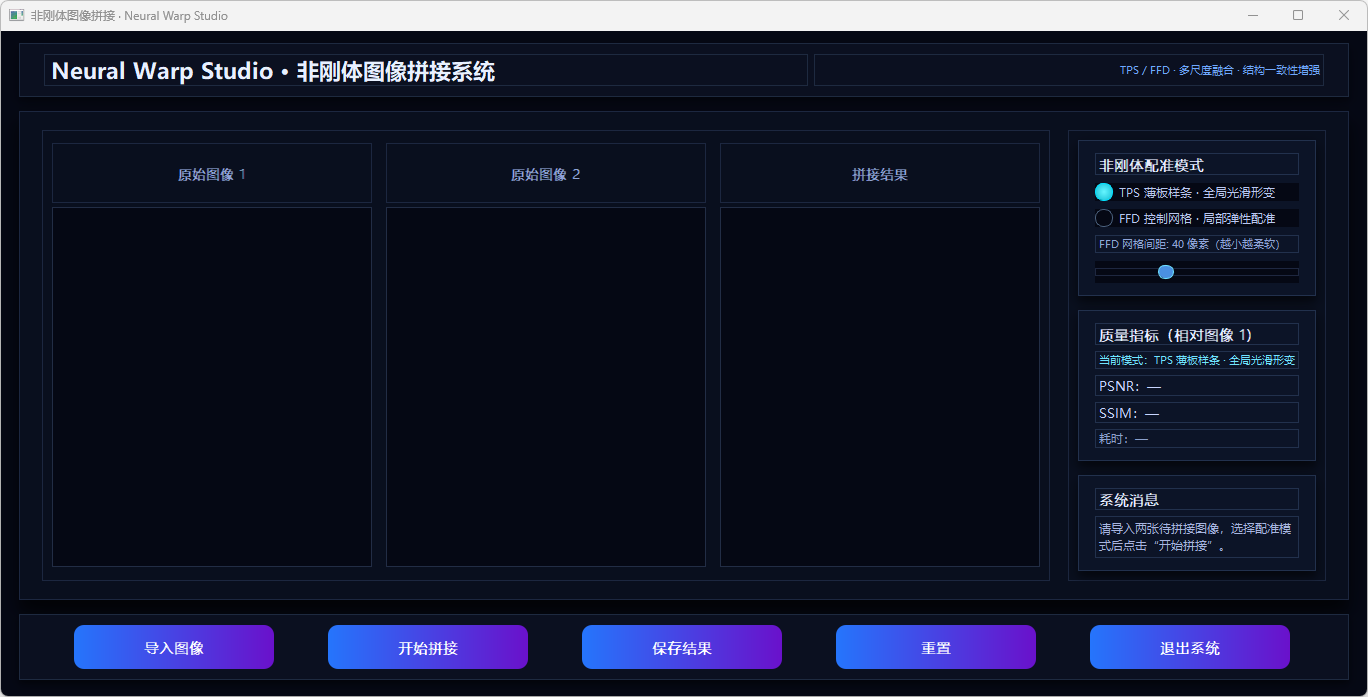Screen dimensions: 1368x697
Task: Click the FFD grid spacing slider handle
Action: tap(1166, 272)
